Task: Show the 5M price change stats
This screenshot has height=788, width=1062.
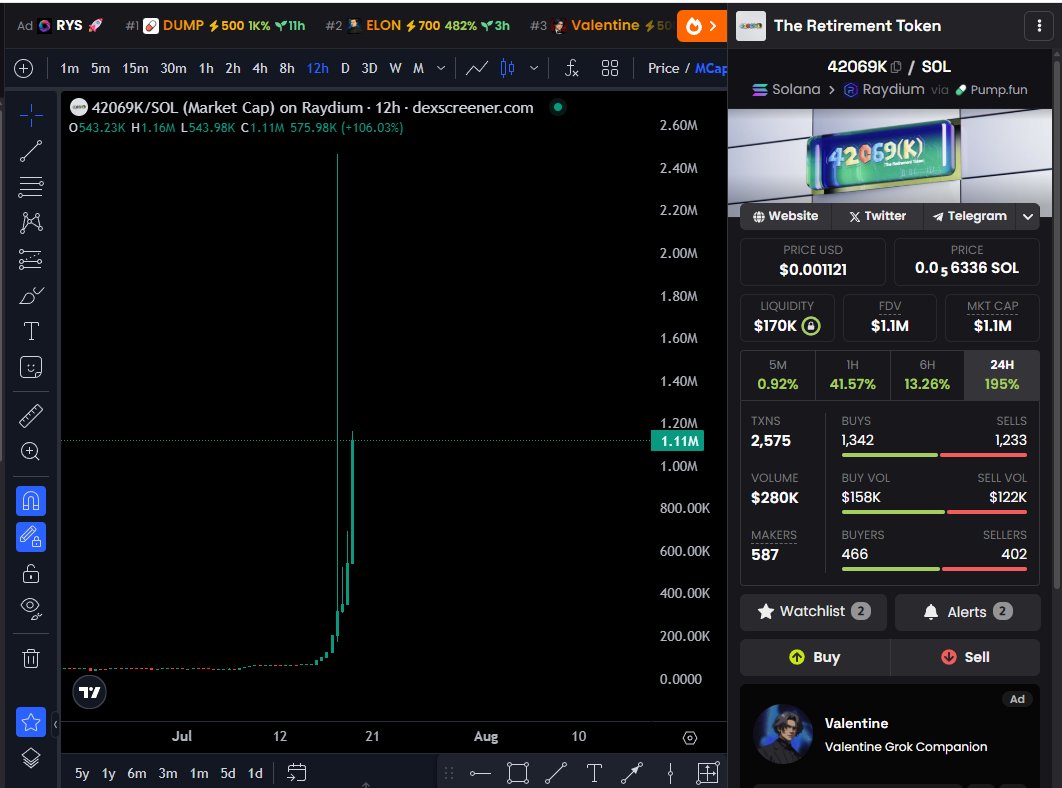Action: tap(778, 375)
